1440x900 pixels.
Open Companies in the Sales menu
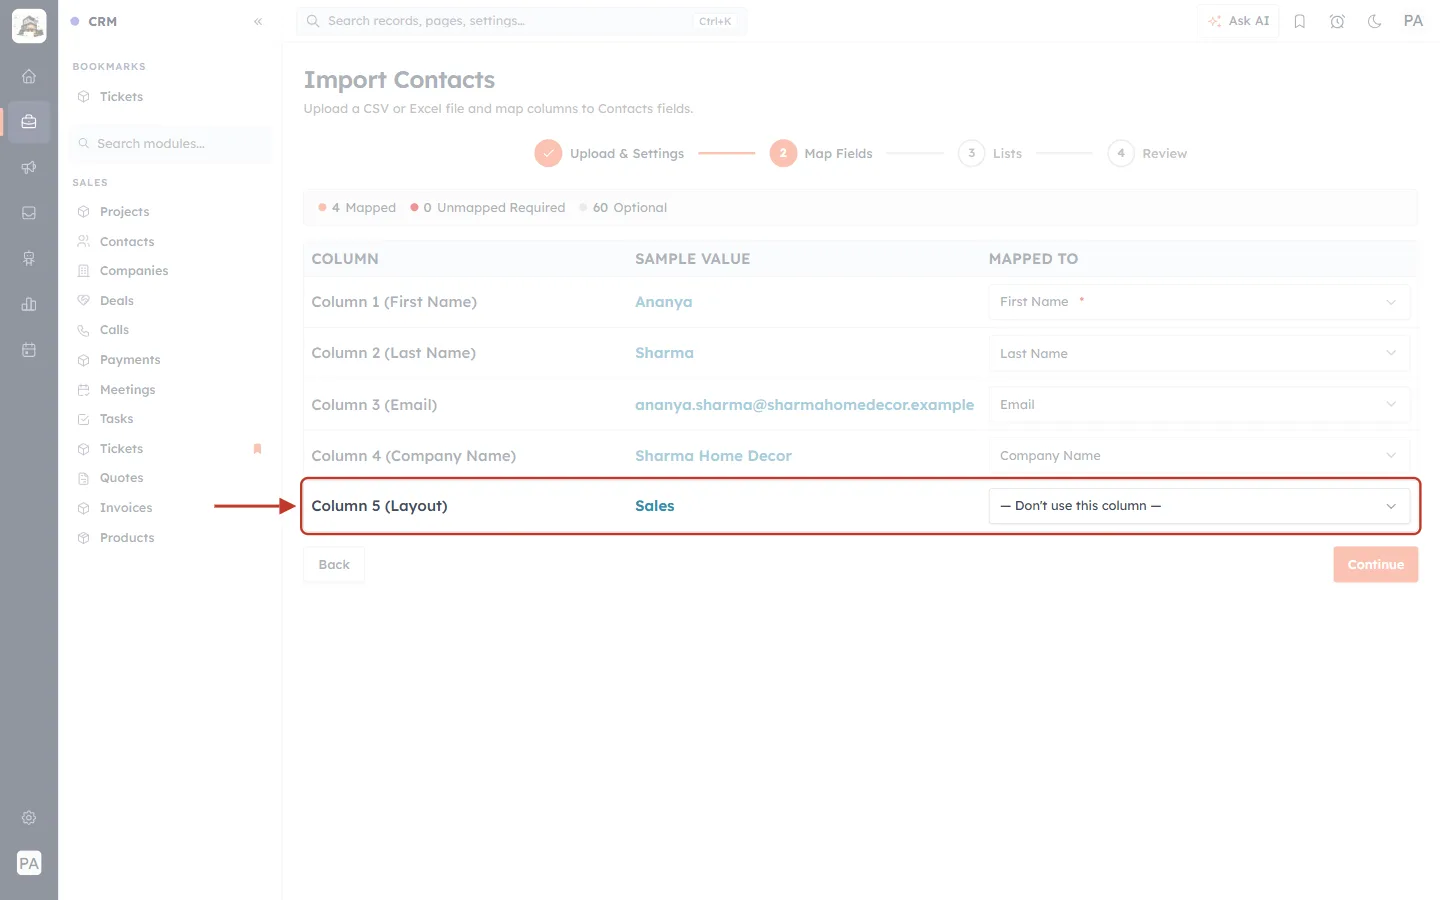[x=134, y=271]
